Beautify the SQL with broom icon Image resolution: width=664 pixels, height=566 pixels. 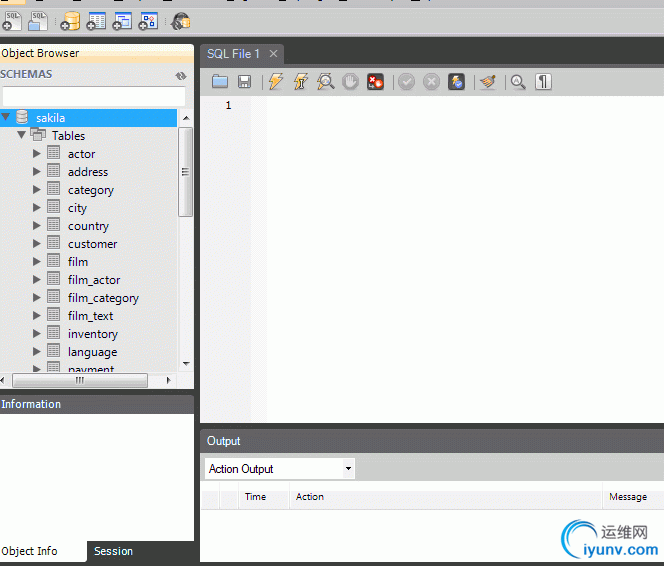pyautogui.click(x=488, y=81)
